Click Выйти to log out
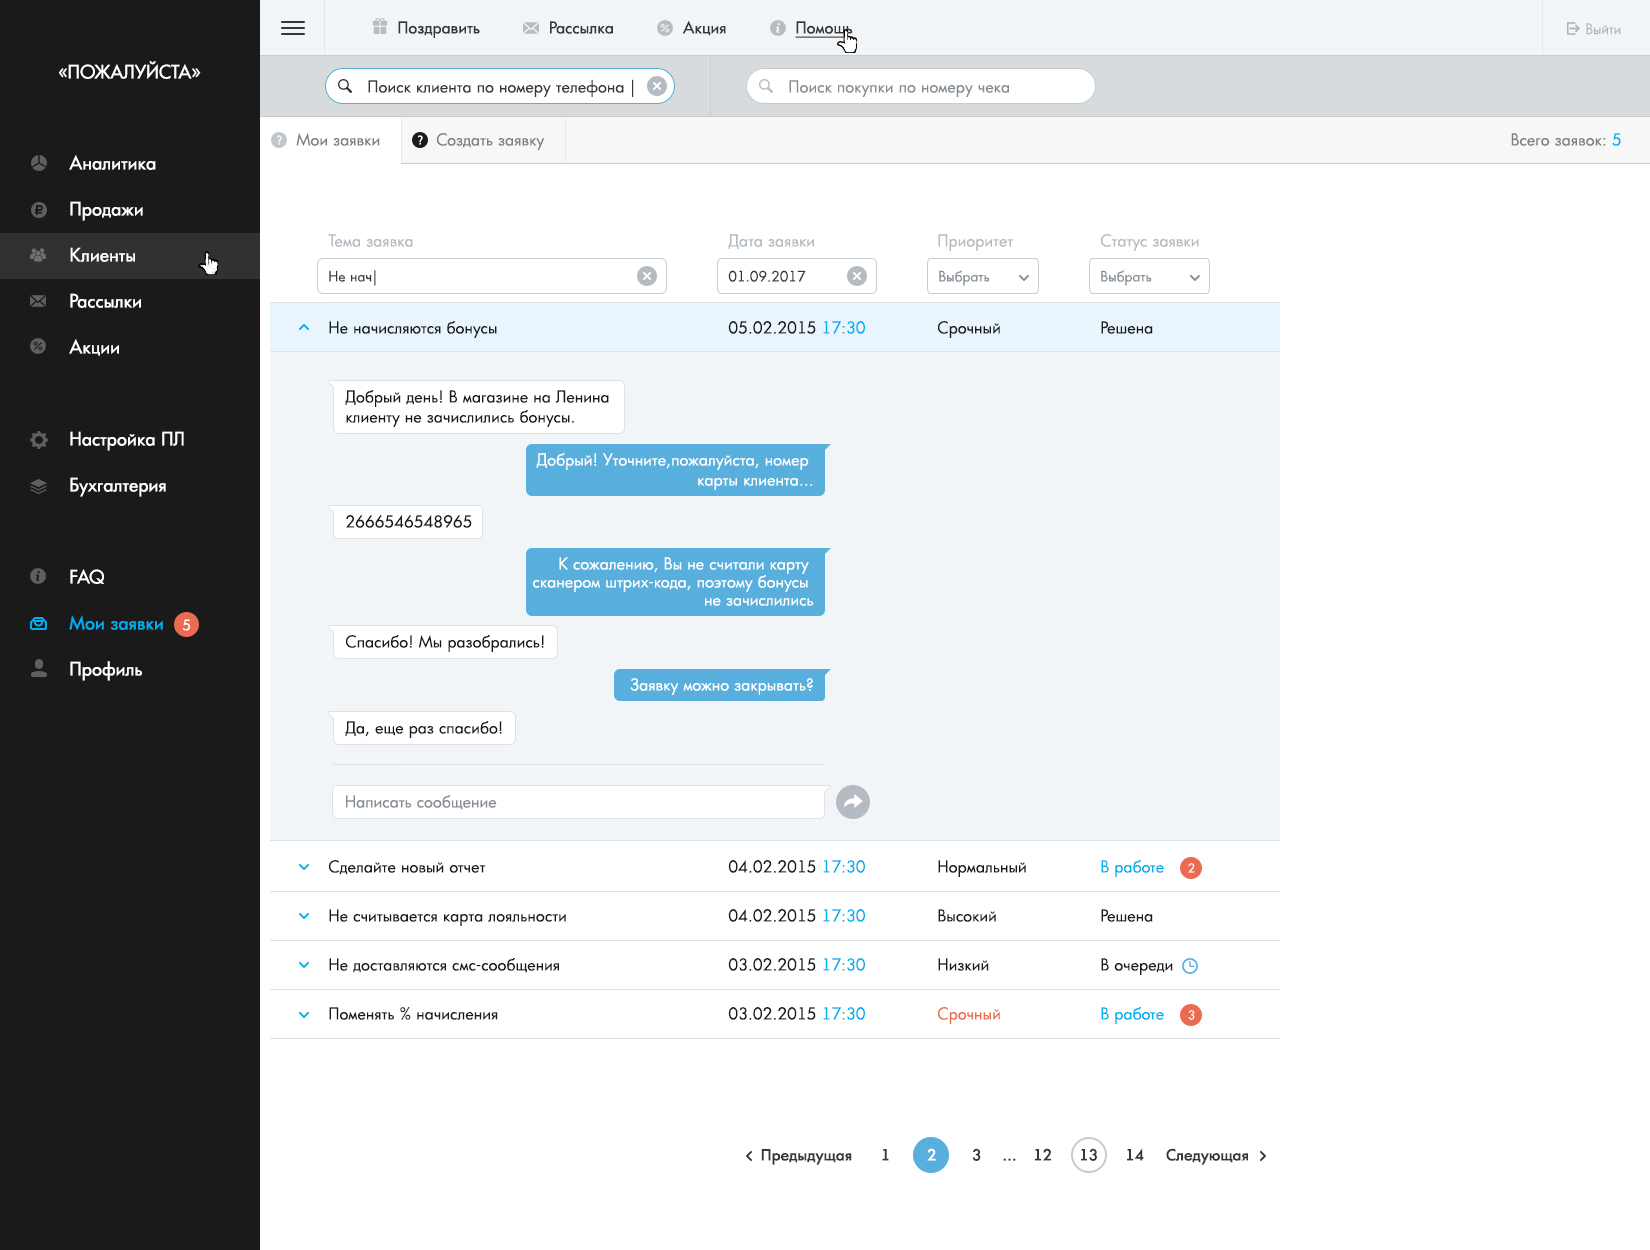Image resolution: width=1650 pixels, height=1250 pixels. [x=1603, y=29]
